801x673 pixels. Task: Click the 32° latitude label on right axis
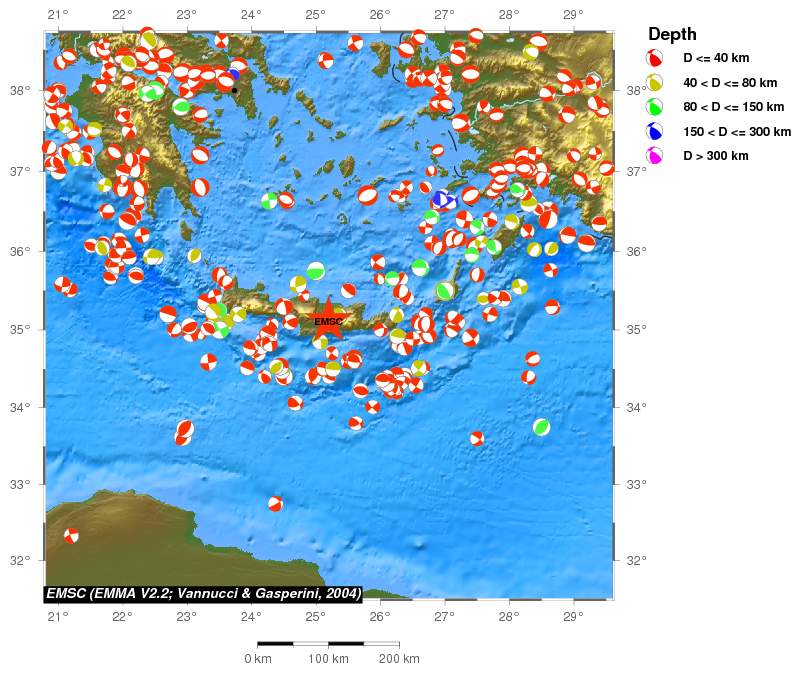pos(635,560)
